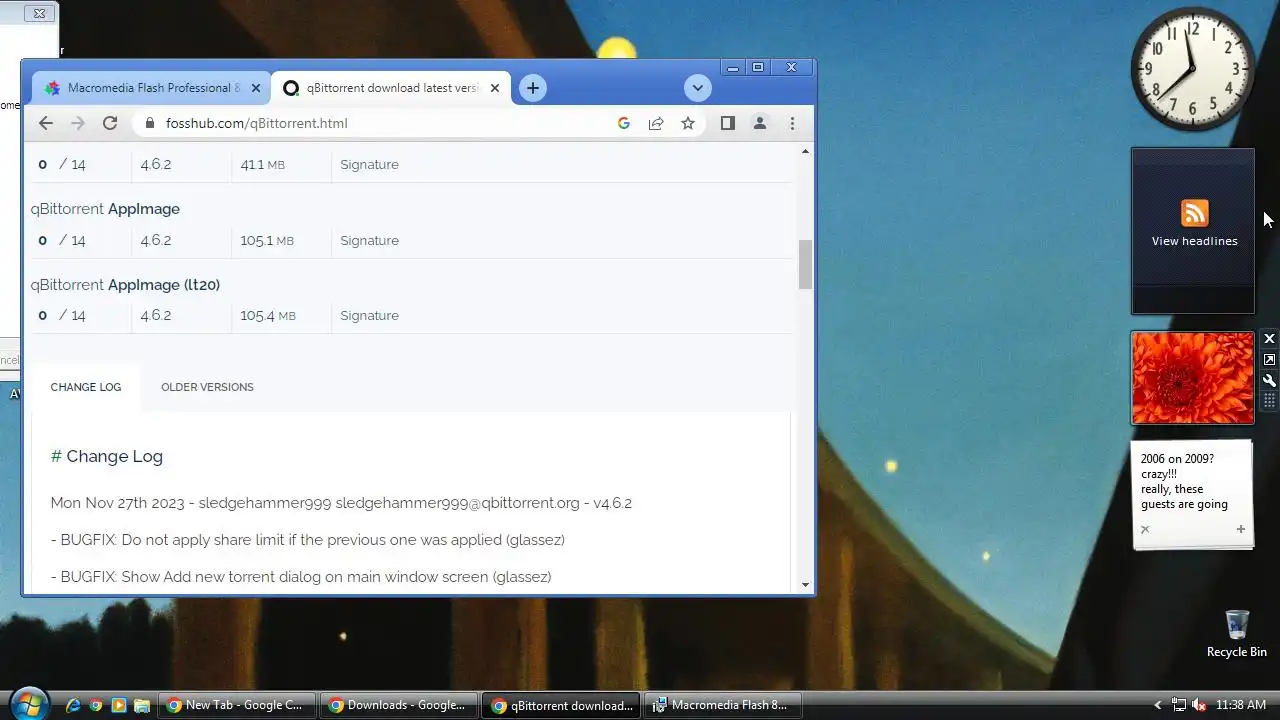The height and width of the screenshot is (720, 1280).
Task: Enlarge the slideshow gadget with arrow icon
Action: click(1269, 360)
